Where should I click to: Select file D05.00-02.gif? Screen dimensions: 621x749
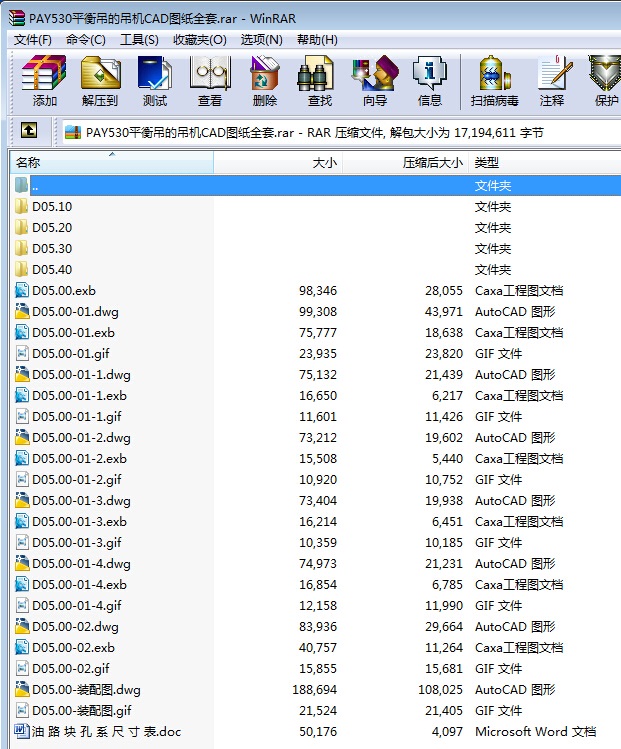[71, 669]
